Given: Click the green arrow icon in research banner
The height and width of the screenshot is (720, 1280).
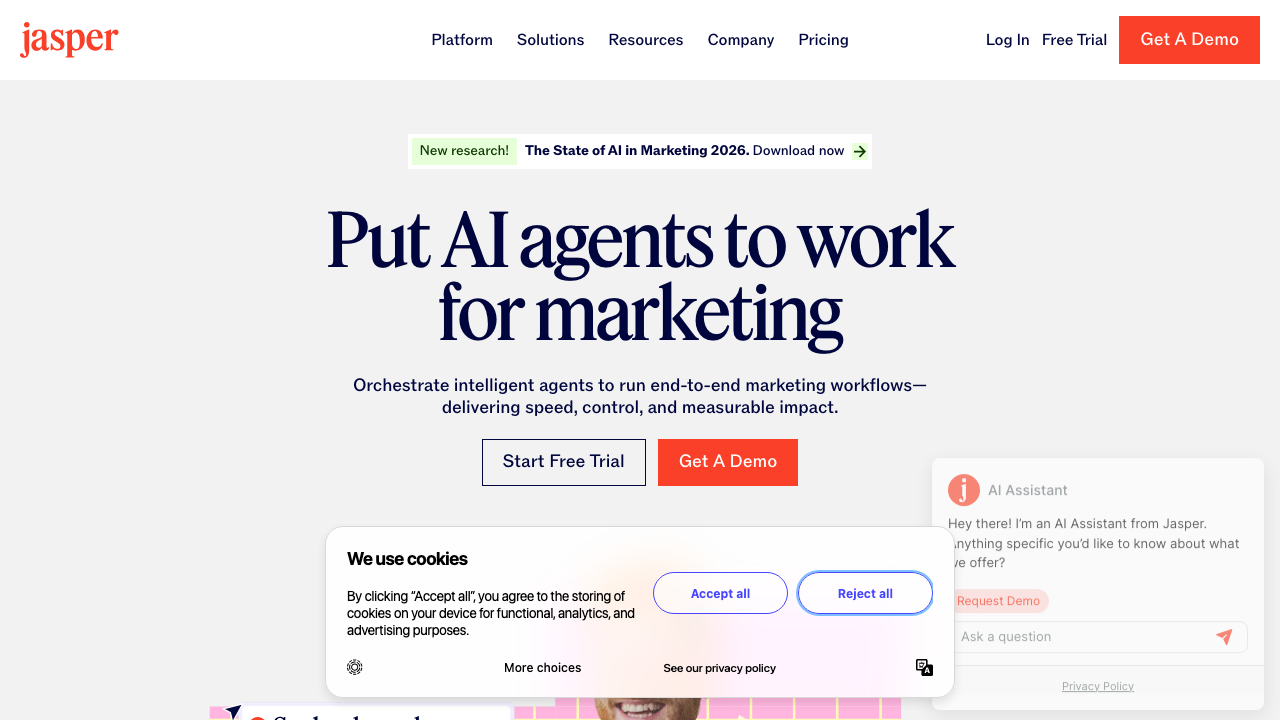Looking at the screenshot, I should click(x=860, y=152).
